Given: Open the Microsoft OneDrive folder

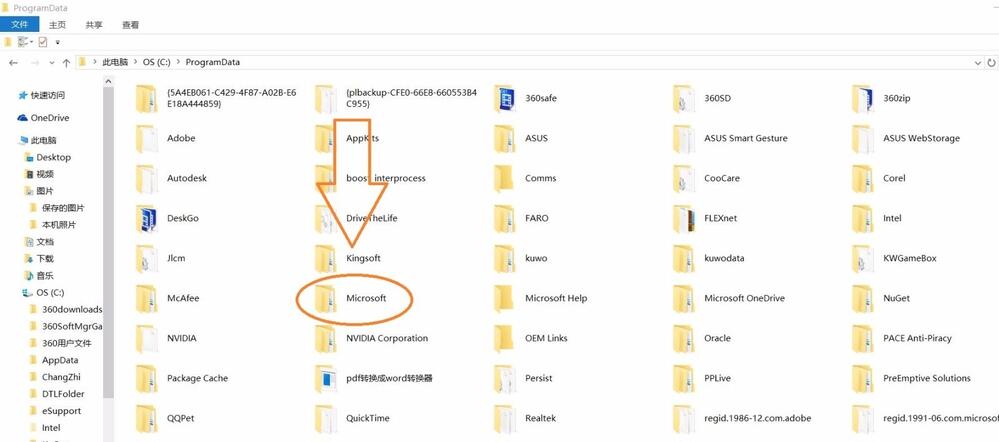Looking at the screenshot, I should click(x=729, y=298).
